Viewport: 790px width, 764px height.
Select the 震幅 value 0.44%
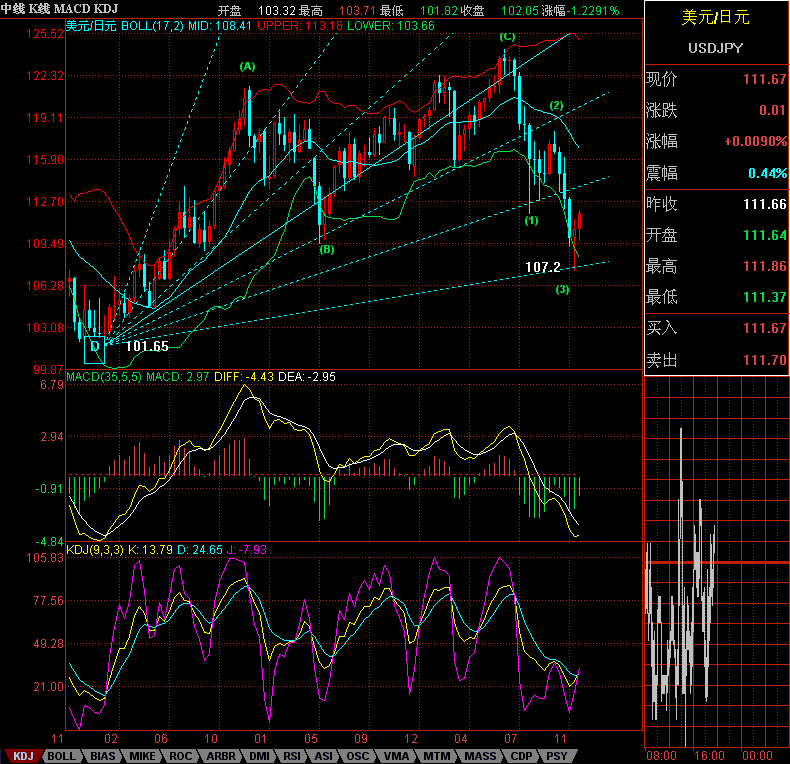coord(767,173)
